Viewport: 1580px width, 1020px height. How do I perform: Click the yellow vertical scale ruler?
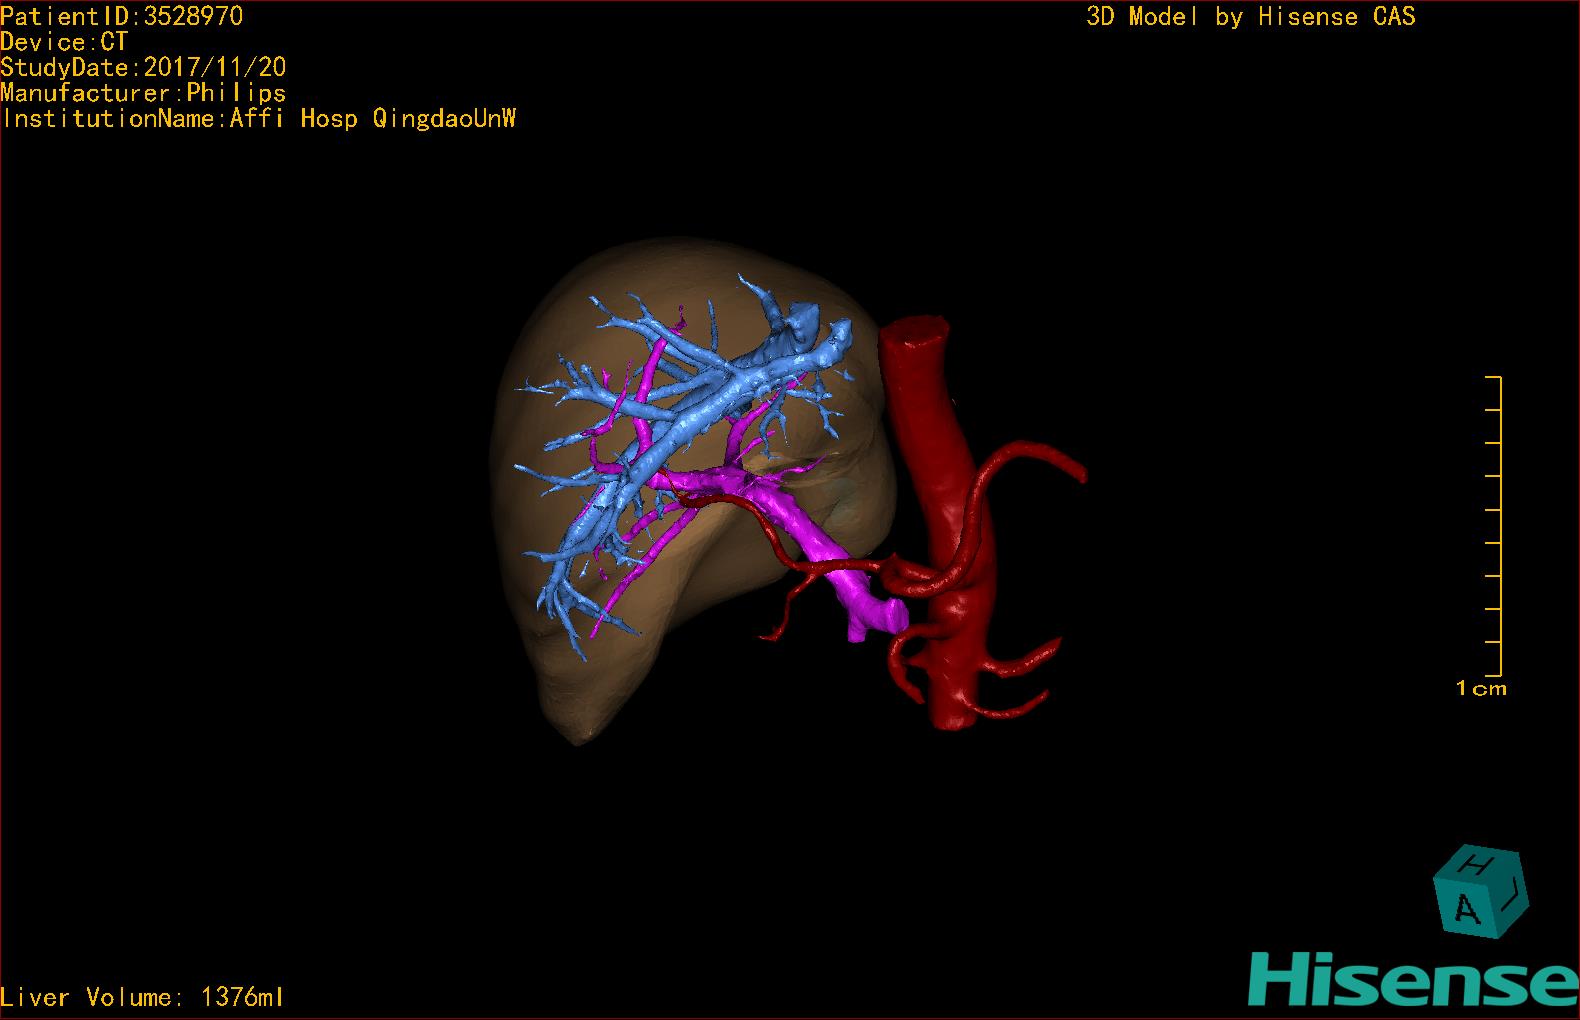tap(1499, 526)
